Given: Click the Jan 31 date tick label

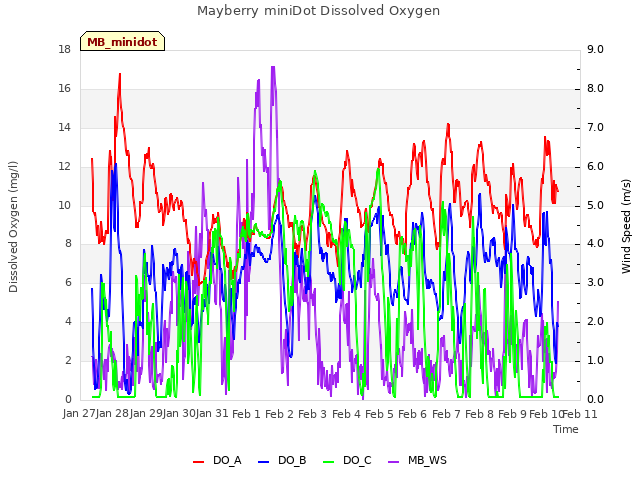Looking at the screenshot, I should [212, 413].
